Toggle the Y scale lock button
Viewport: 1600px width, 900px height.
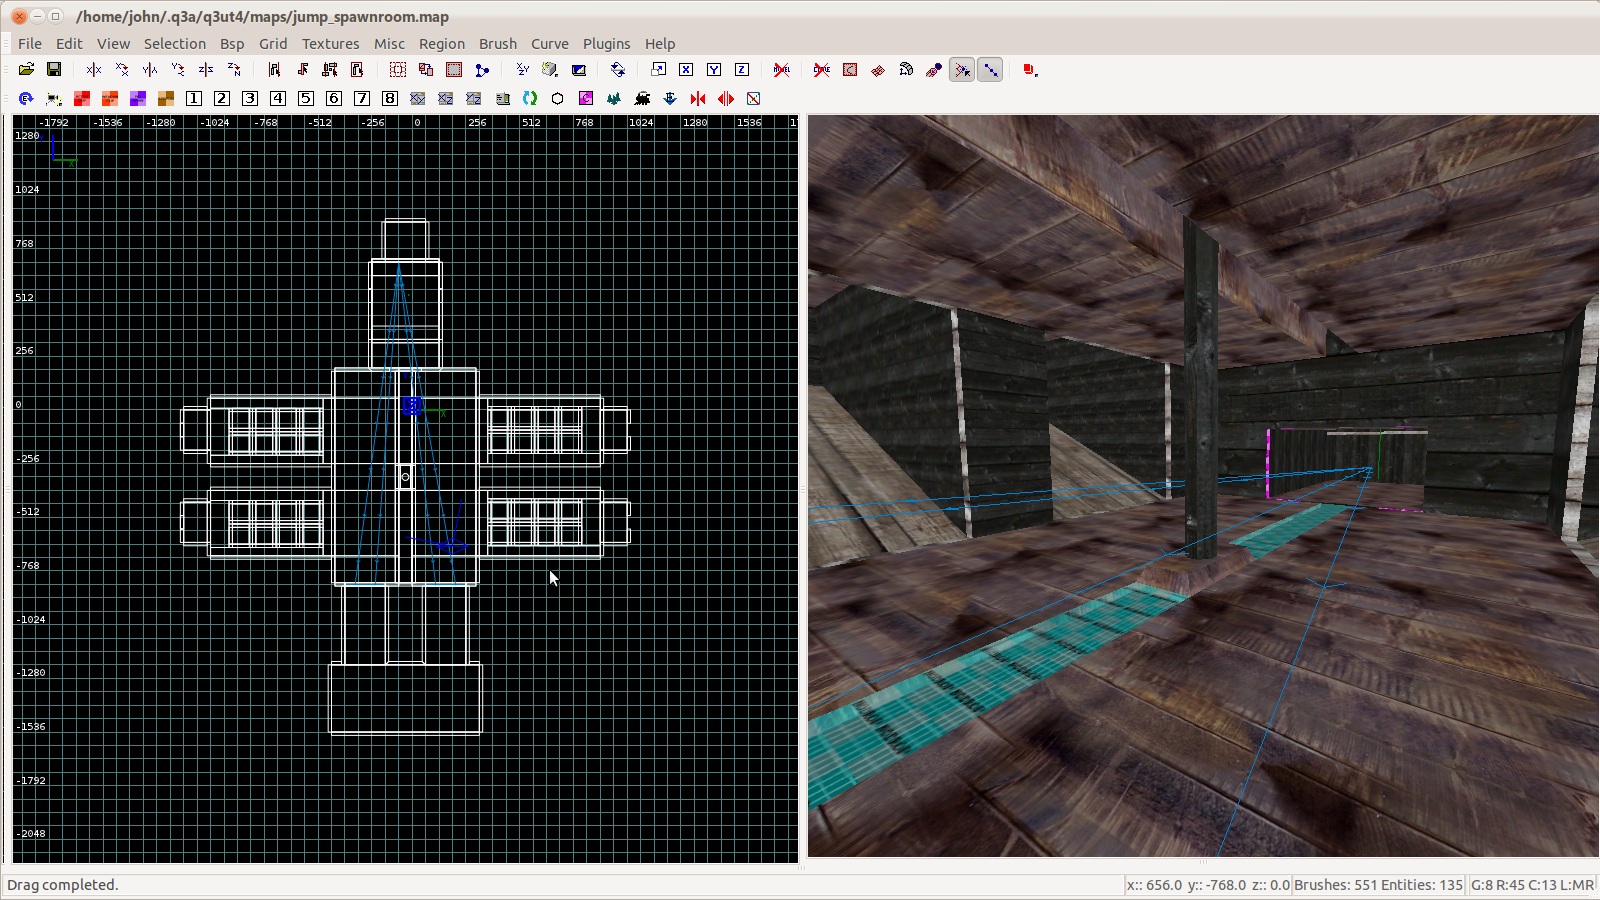pyautogui.click(x=714, y=70)
